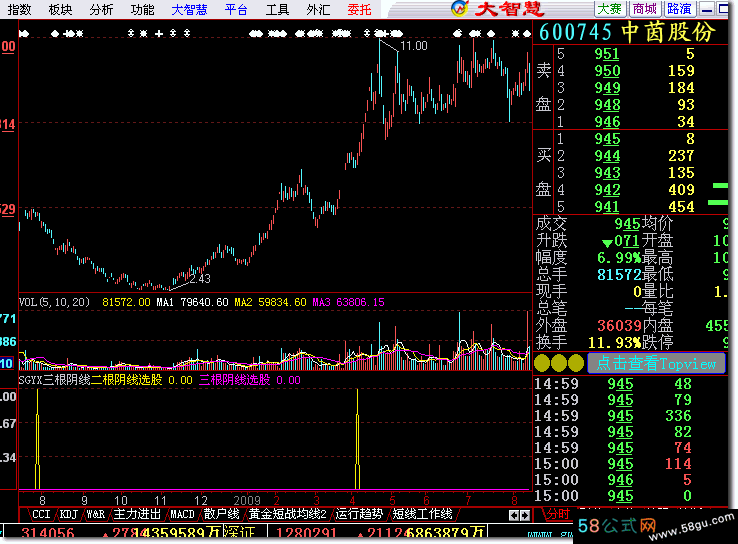Image resolution: width=738 pixels, height=544 pixels.
Task: Switch to the MACD indicator tab
Action: coord(182,514)
